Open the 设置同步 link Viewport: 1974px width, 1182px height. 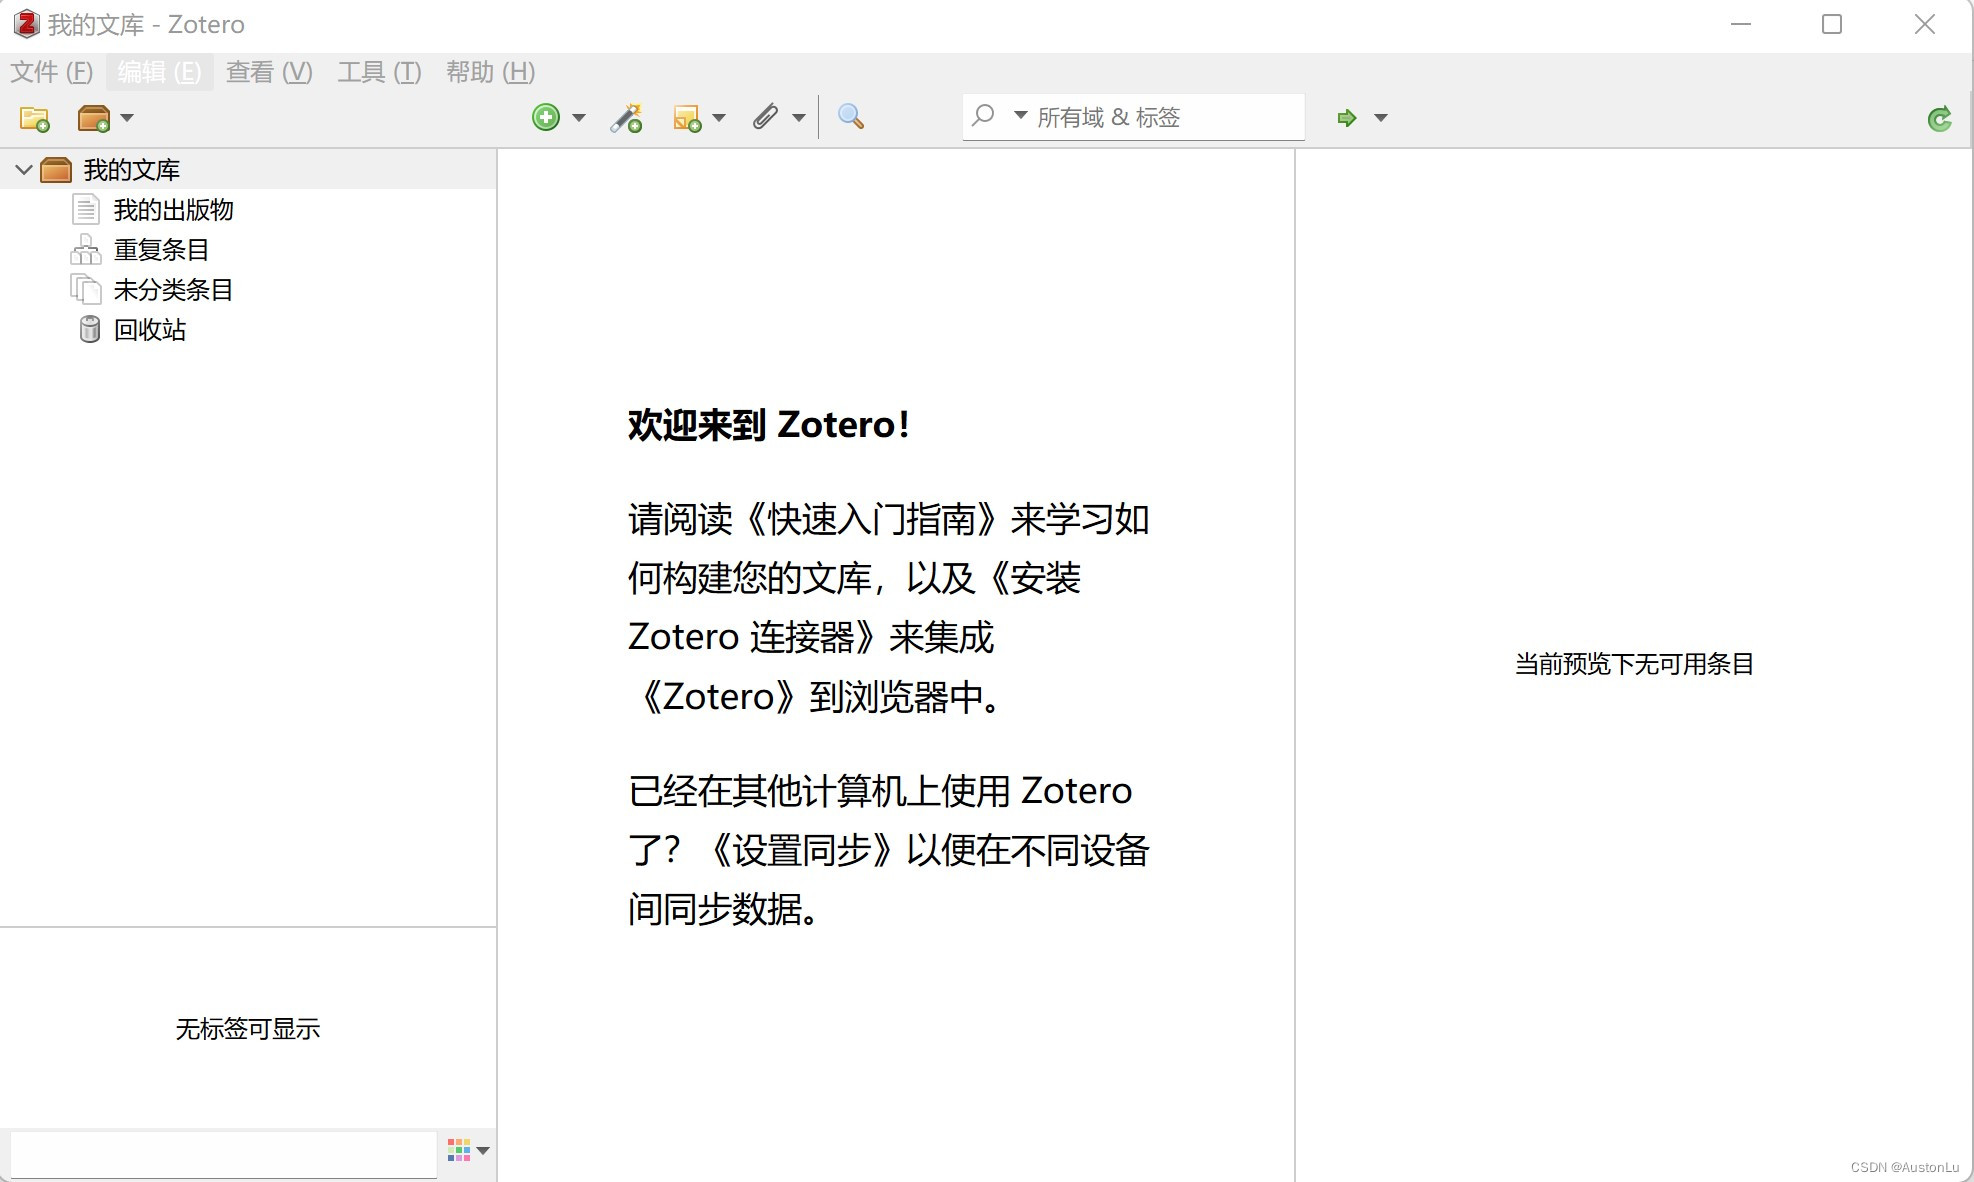[x=801, y=850]
